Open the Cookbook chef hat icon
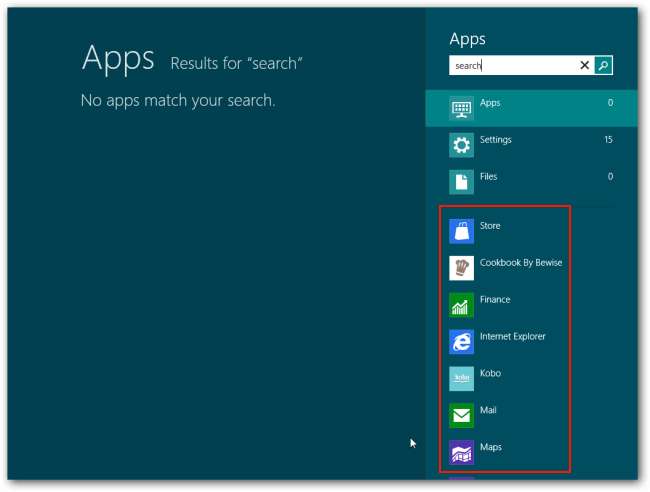Image resolution: width=650 pixels, height=492 pixels. [461, 268]
